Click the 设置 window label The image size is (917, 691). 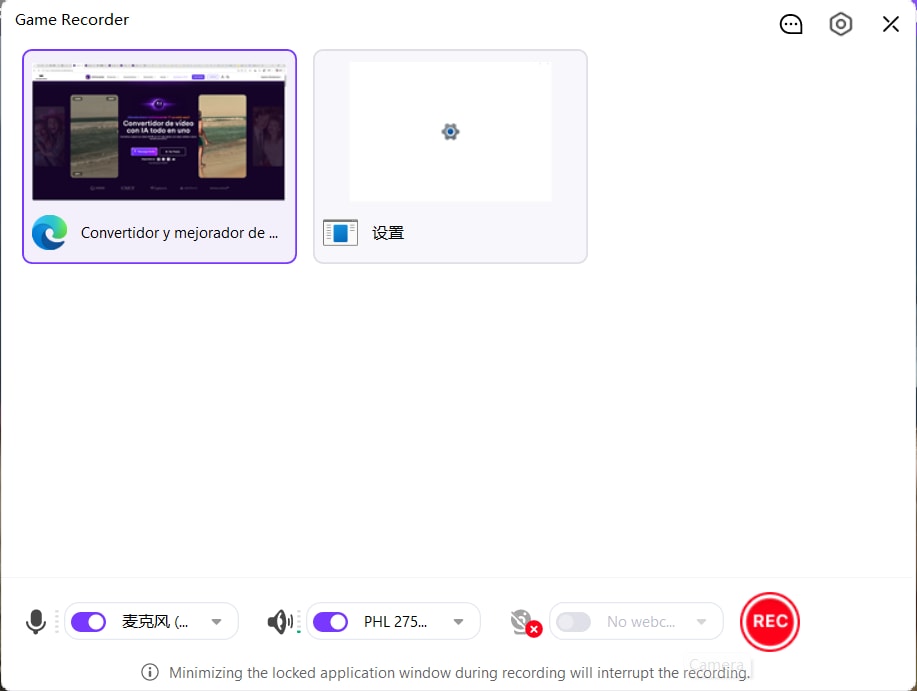[x=388, y=233]
